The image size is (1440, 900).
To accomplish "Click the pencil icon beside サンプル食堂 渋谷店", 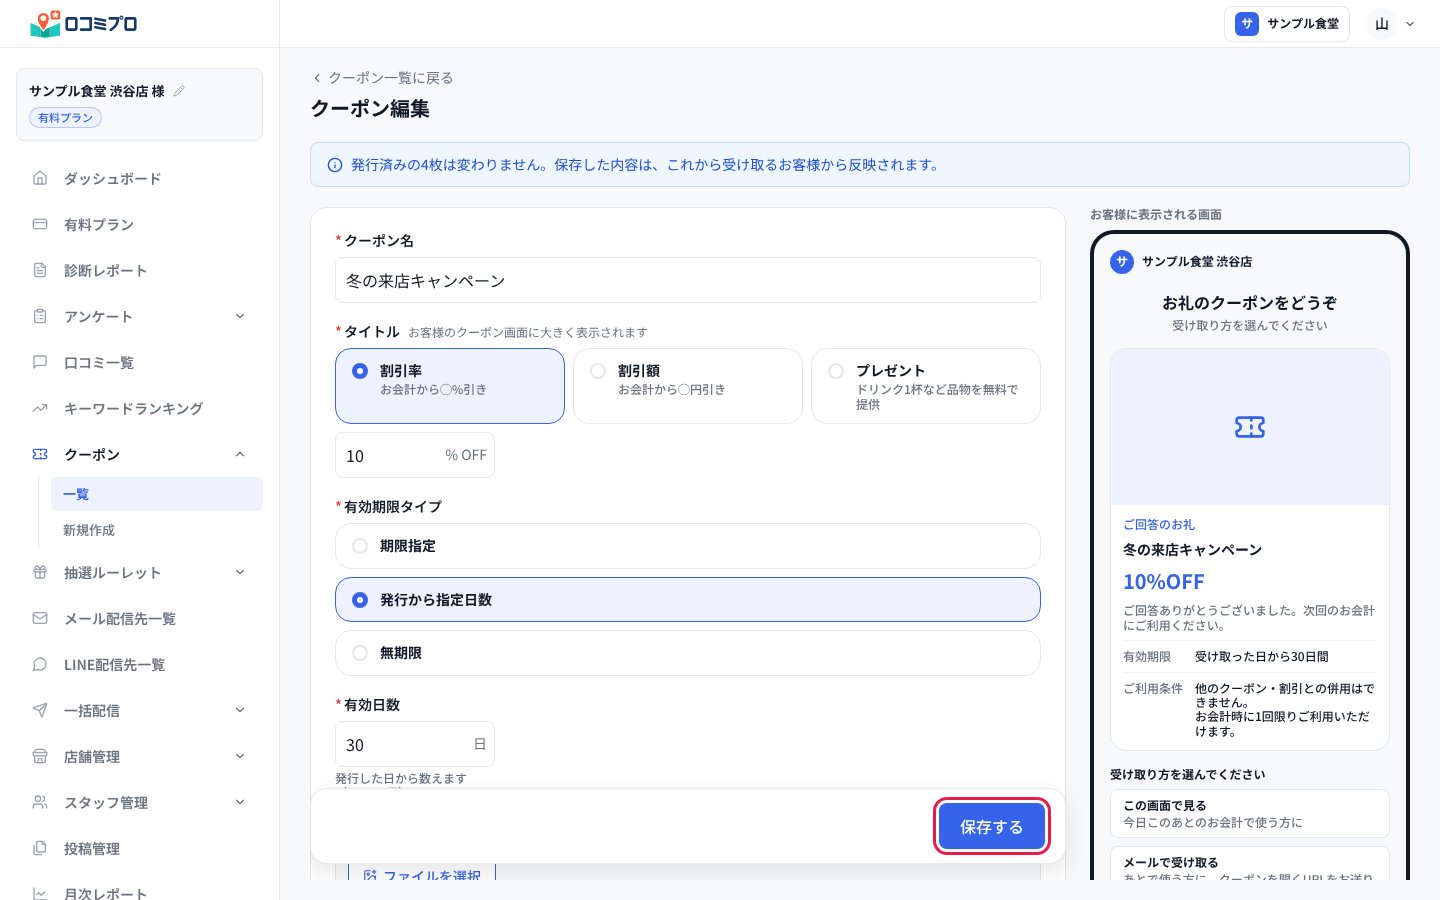I will click(x=179, y=91).
